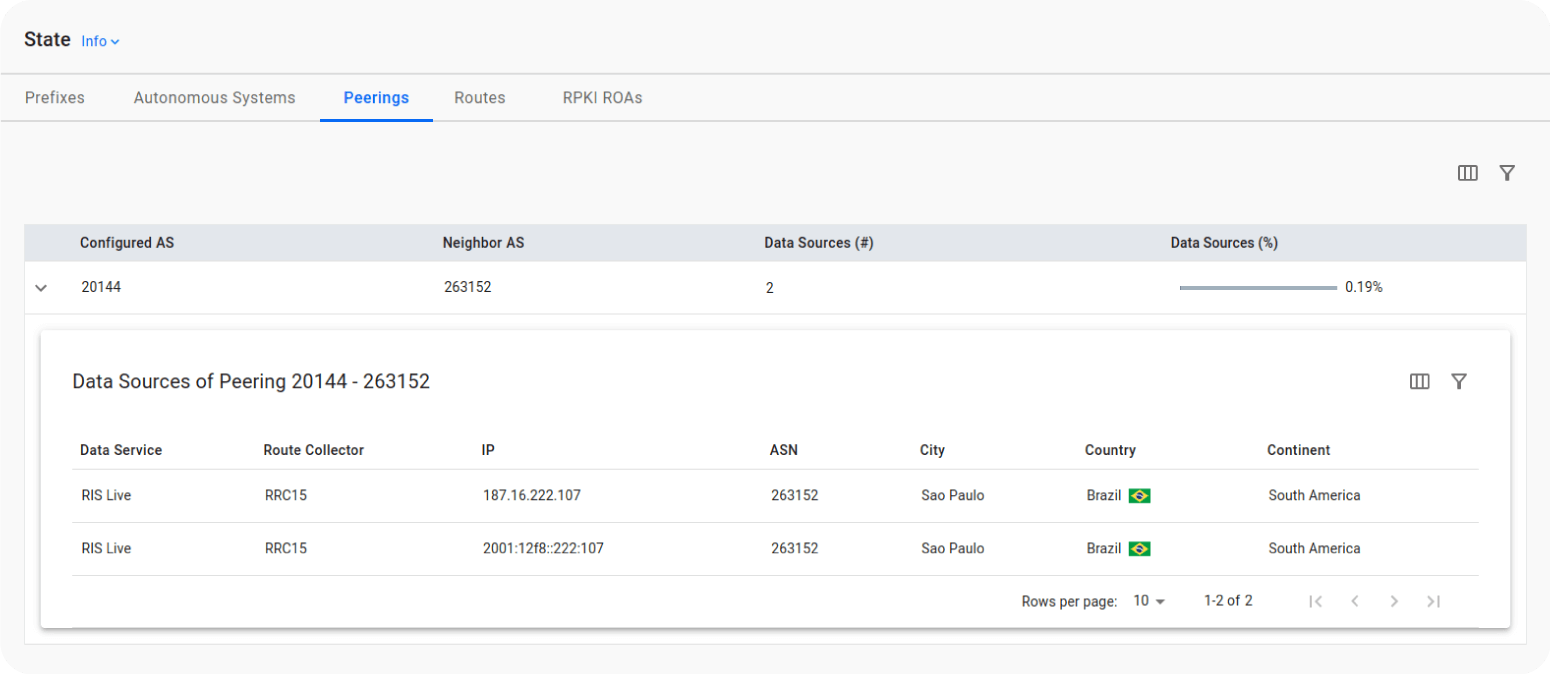This screenshot has width=1550, height=674.
Task: Open the Autonomous Systems tab
Action: point(214,98)
